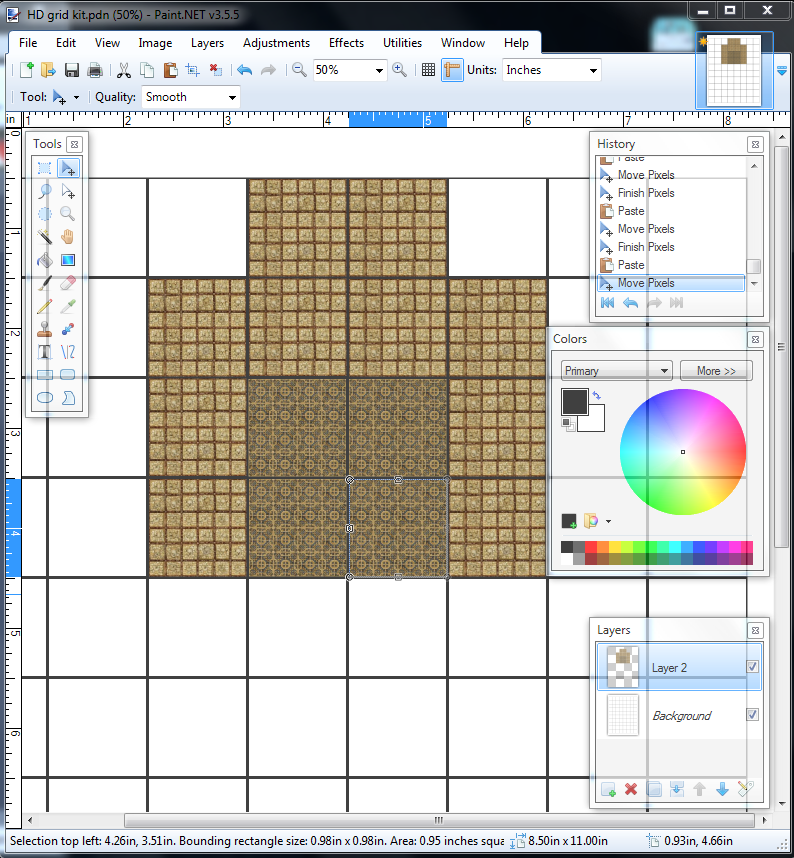Screen dimensions: 794x858
Task: Select the Freeform Shape tool
Action: [68, 398]
